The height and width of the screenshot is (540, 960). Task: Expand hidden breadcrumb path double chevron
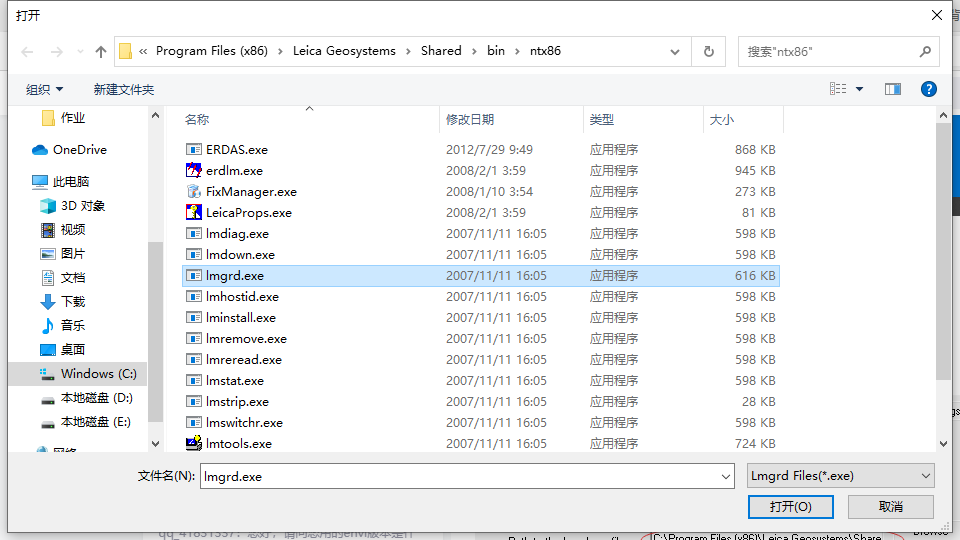[x=143, y=51]
